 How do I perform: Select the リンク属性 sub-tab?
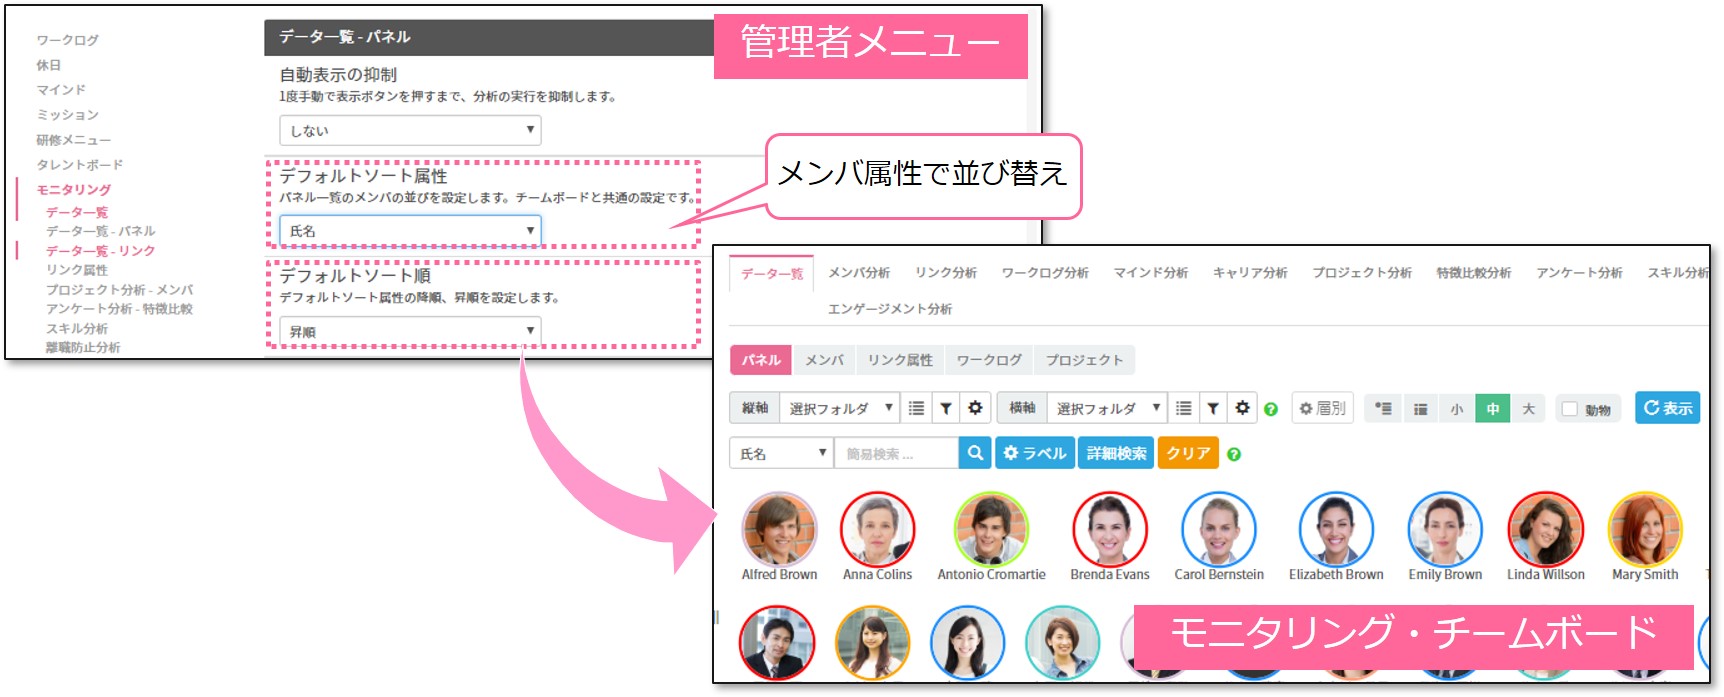(899, 360)
